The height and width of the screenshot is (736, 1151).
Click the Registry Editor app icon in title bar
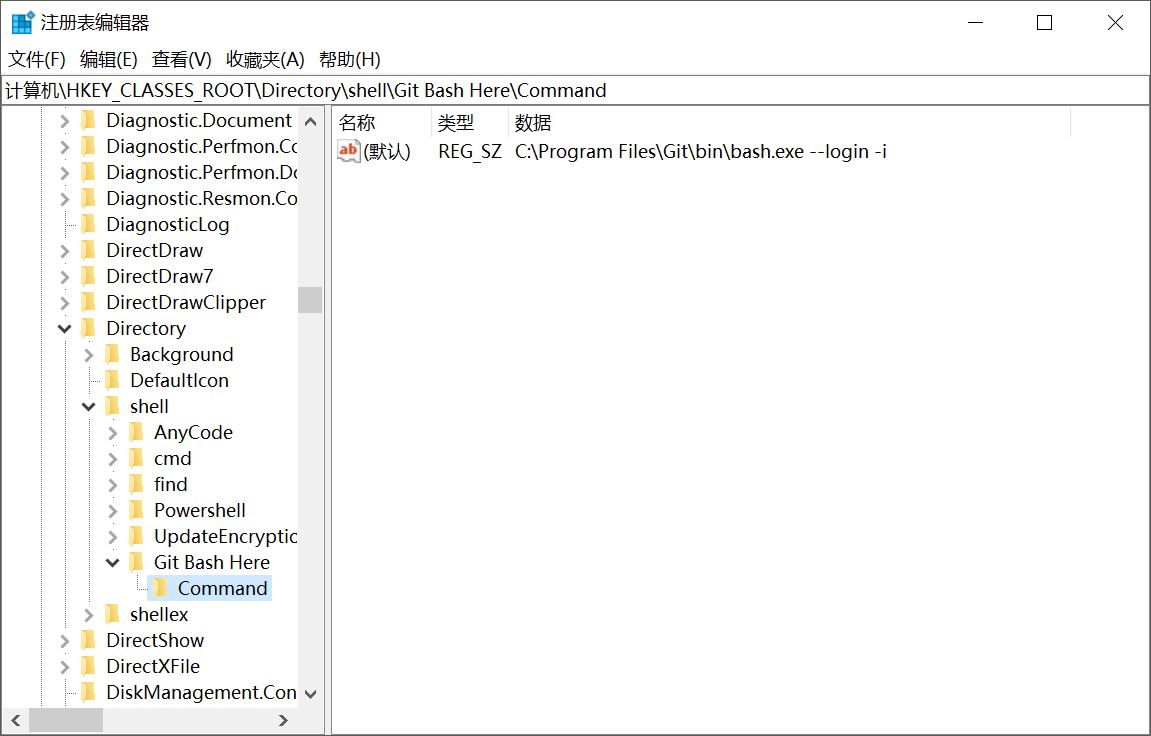pyautogui.click(x=23, y=23)
